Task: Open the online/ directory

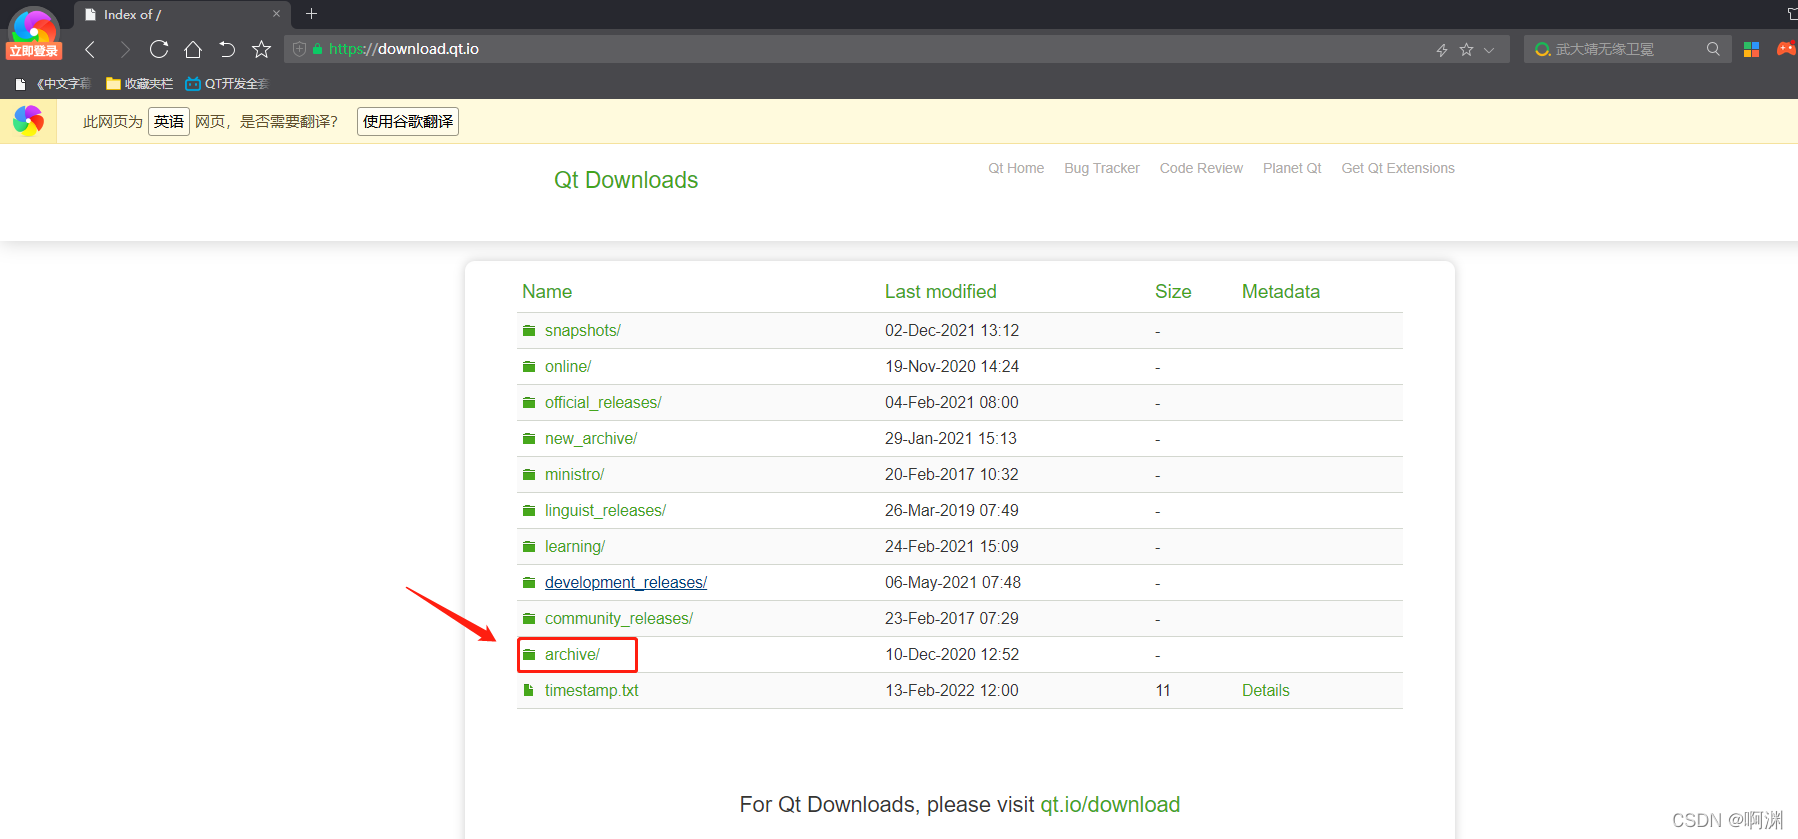Action: [568, 367]
